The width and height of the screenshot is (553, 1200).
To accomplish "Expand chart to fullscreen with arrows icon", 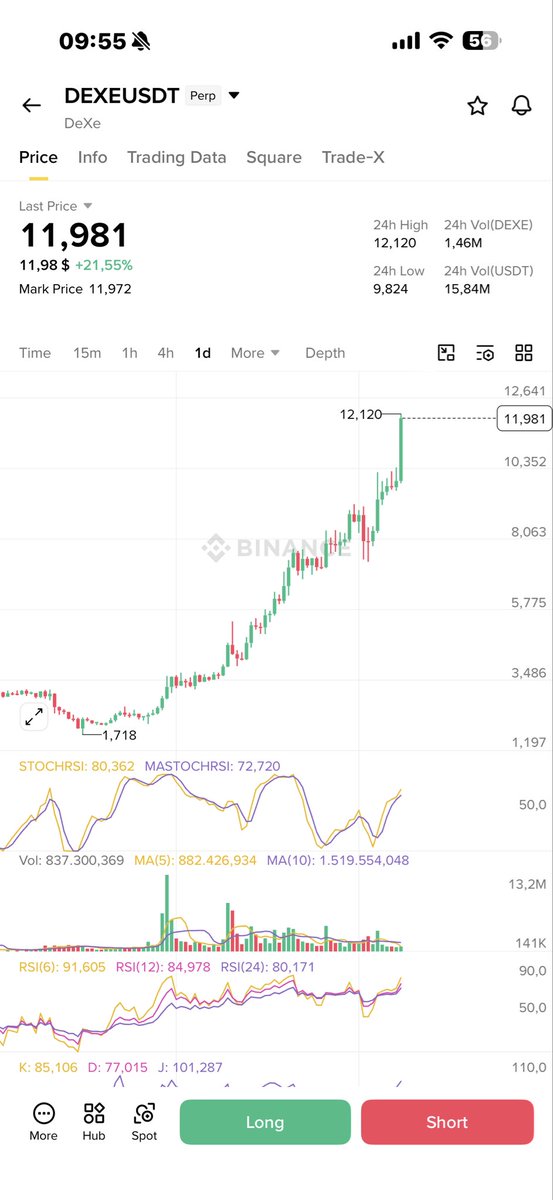I will [x=34, y=717].
